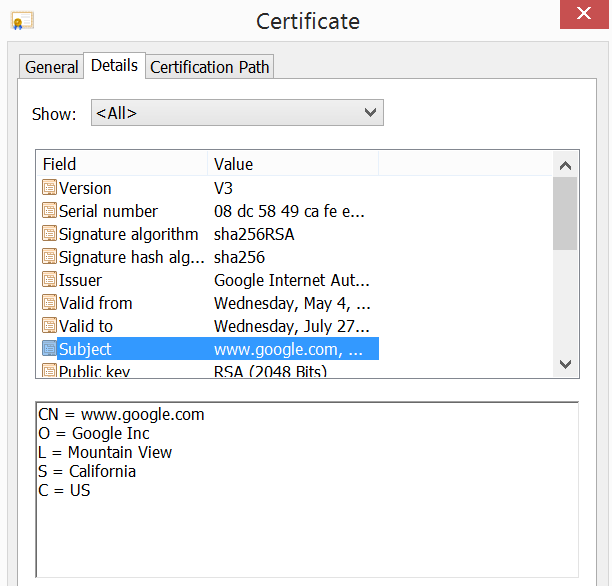The width and height of the screenshot is (612, 586).
Task: Select the Details tab
Action: (114, 65)
